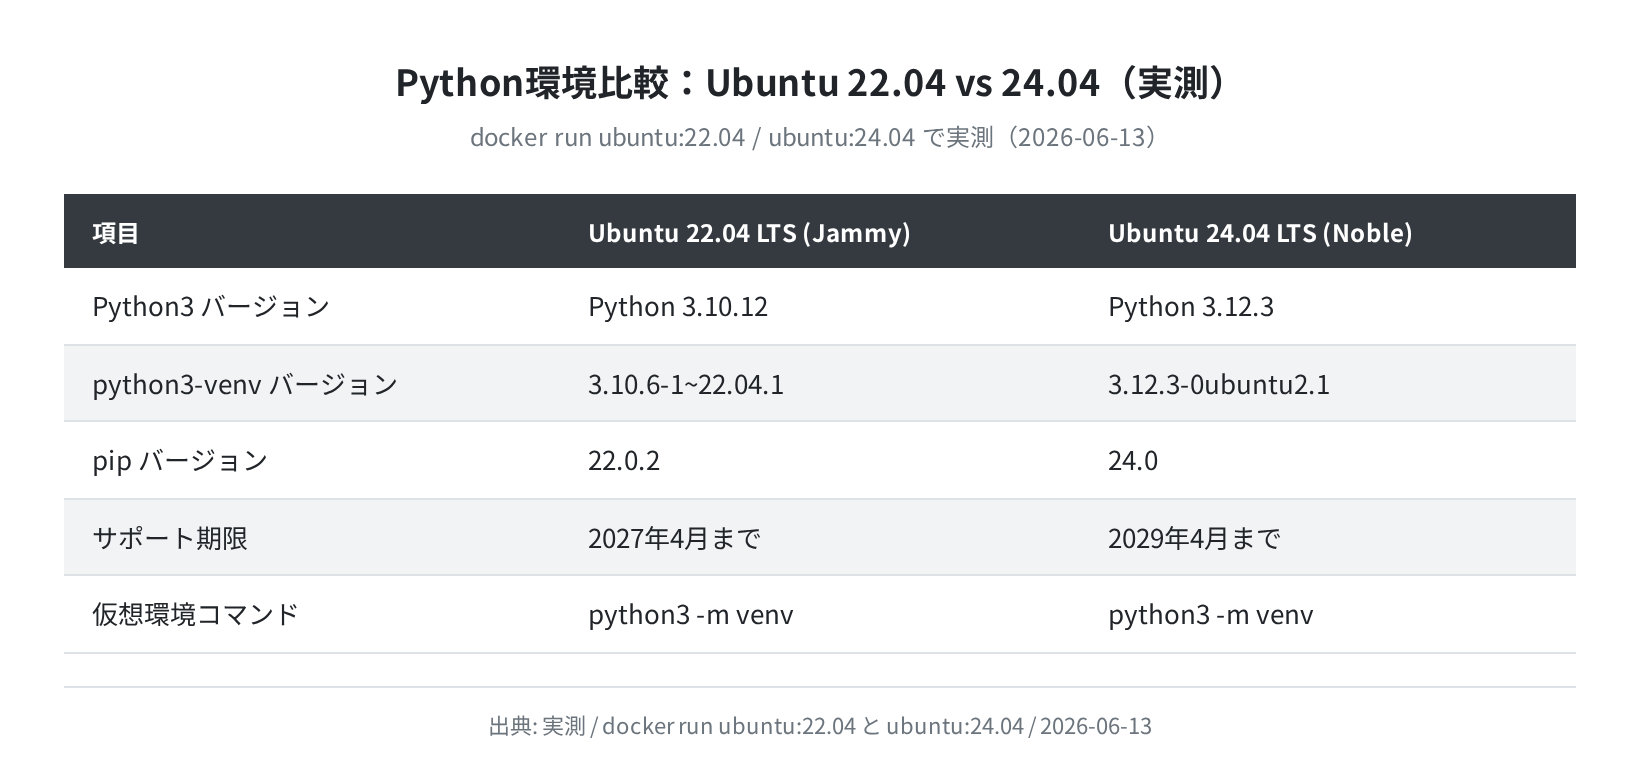
Task: Click the pip version '24.0' cell
Action: (1133, 460)
